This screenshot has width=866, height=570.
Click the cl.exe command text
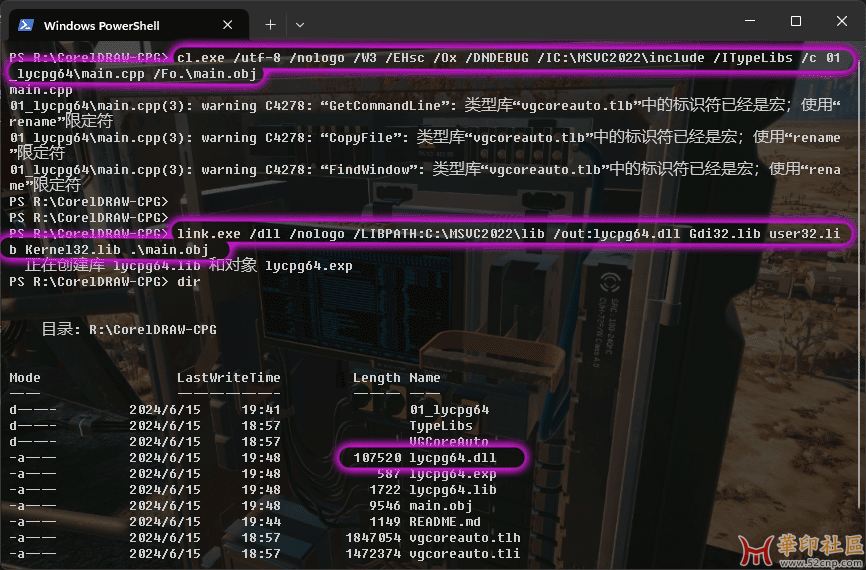pos(425,66)
